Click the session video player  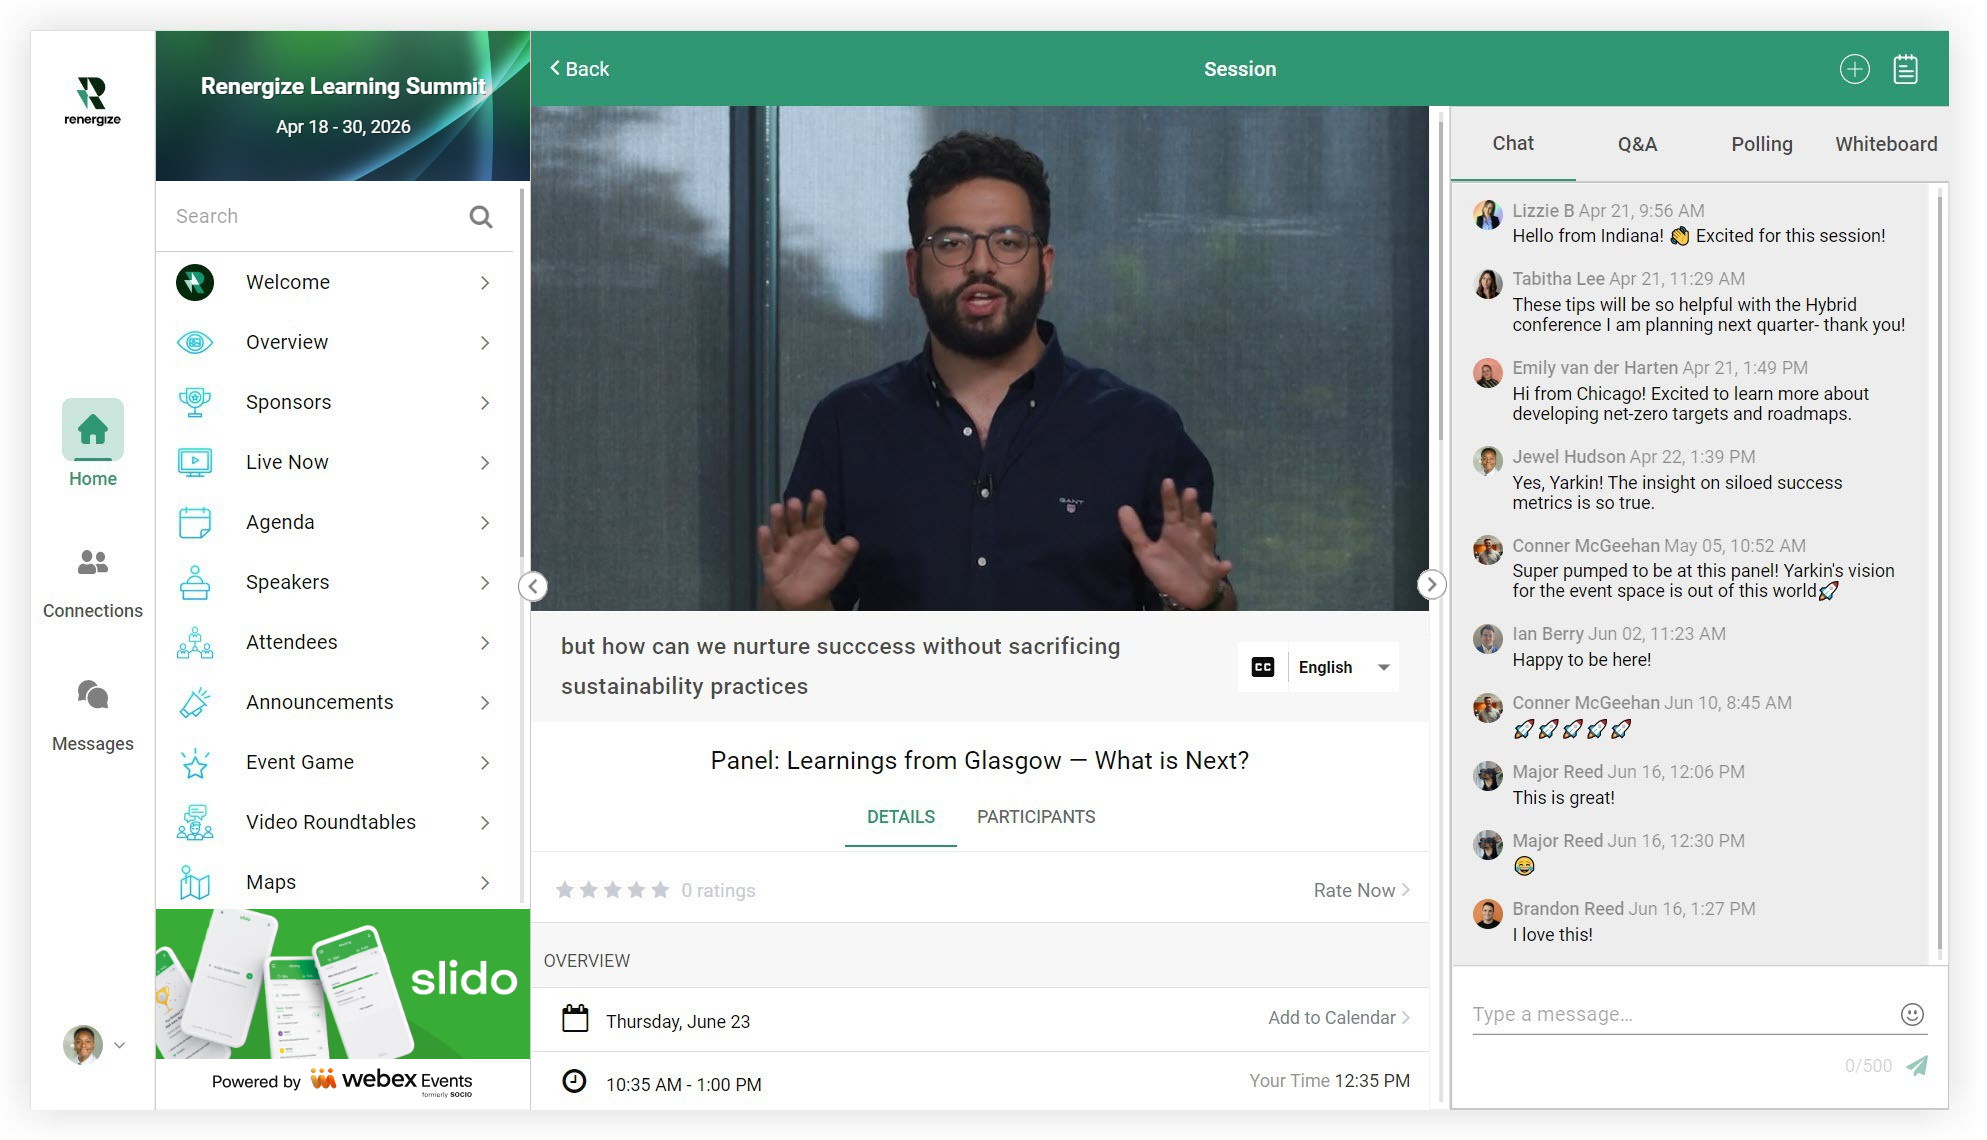coord(980,358)
